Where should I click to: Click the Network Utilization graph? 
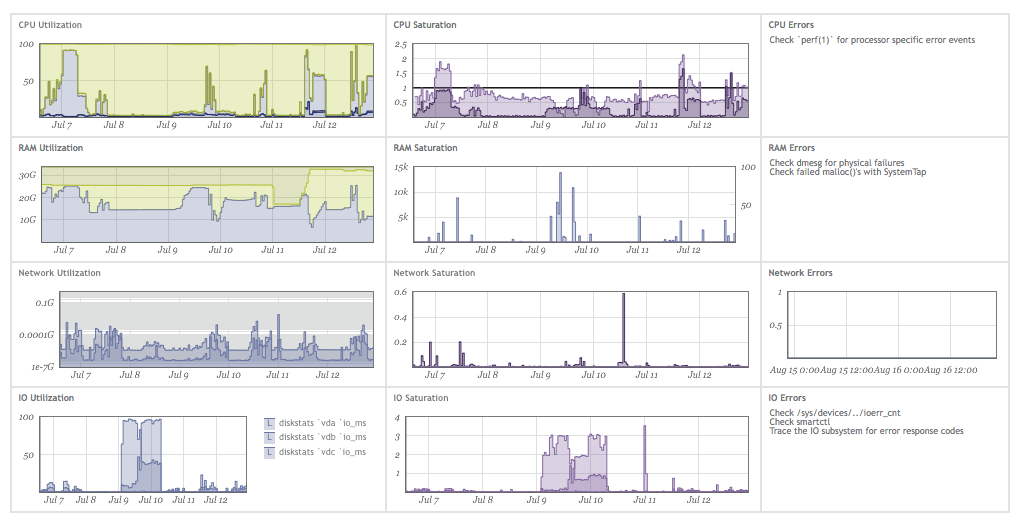pyautogui.click(x=216, y=328)
